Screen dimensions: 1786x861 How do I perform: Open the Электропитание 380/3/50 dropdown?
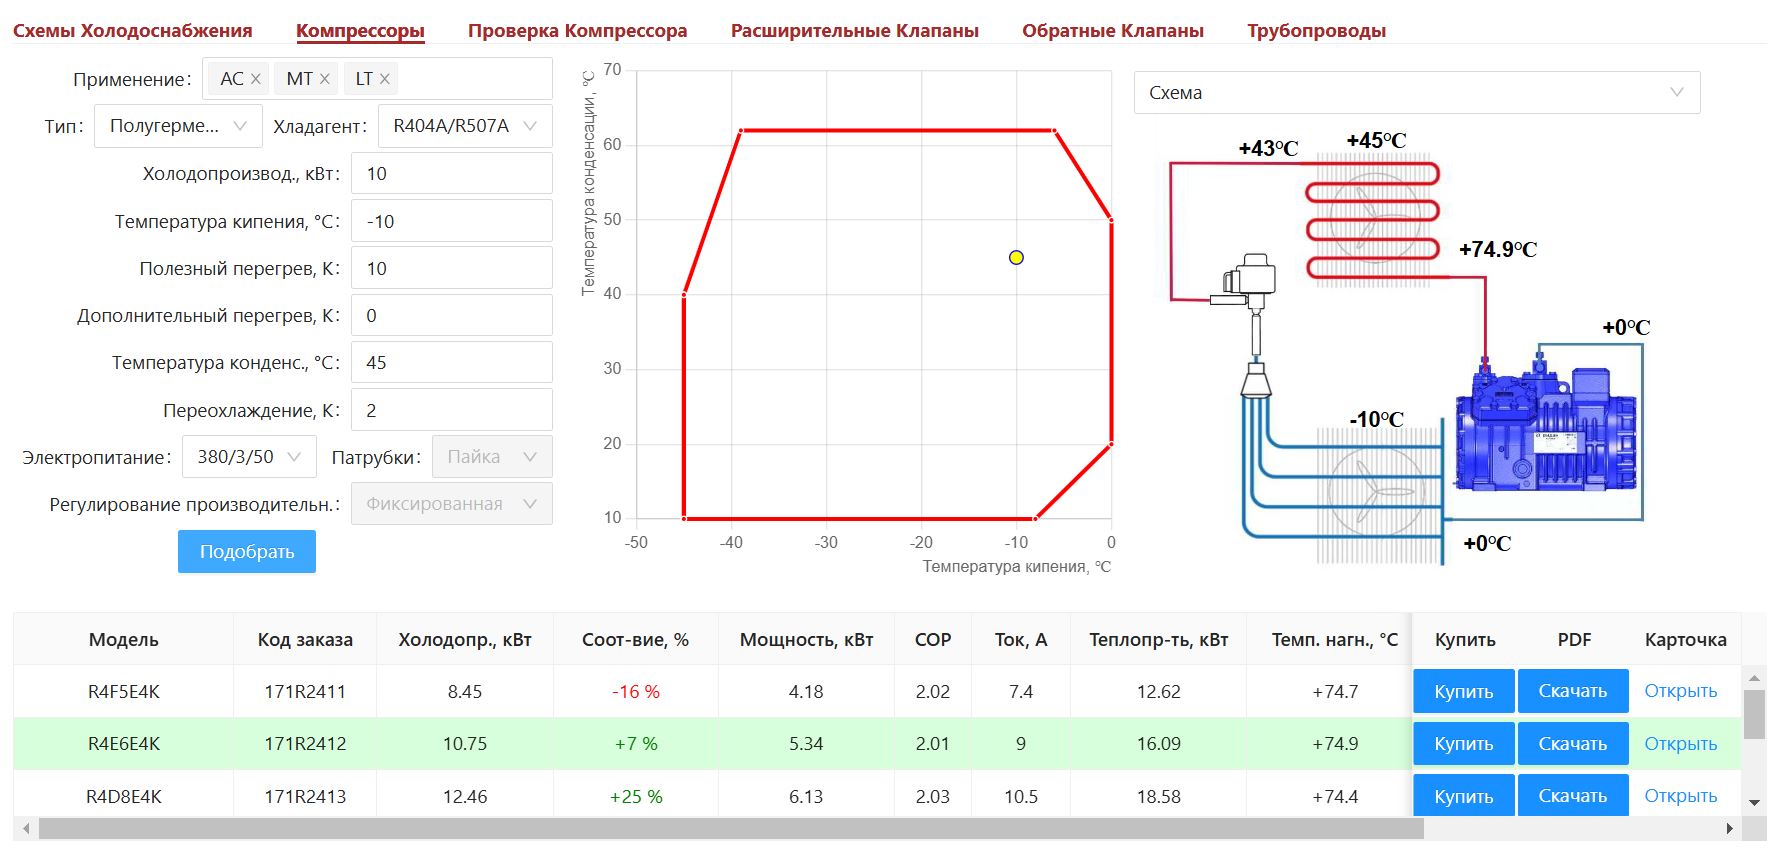[x=249, y=457]
